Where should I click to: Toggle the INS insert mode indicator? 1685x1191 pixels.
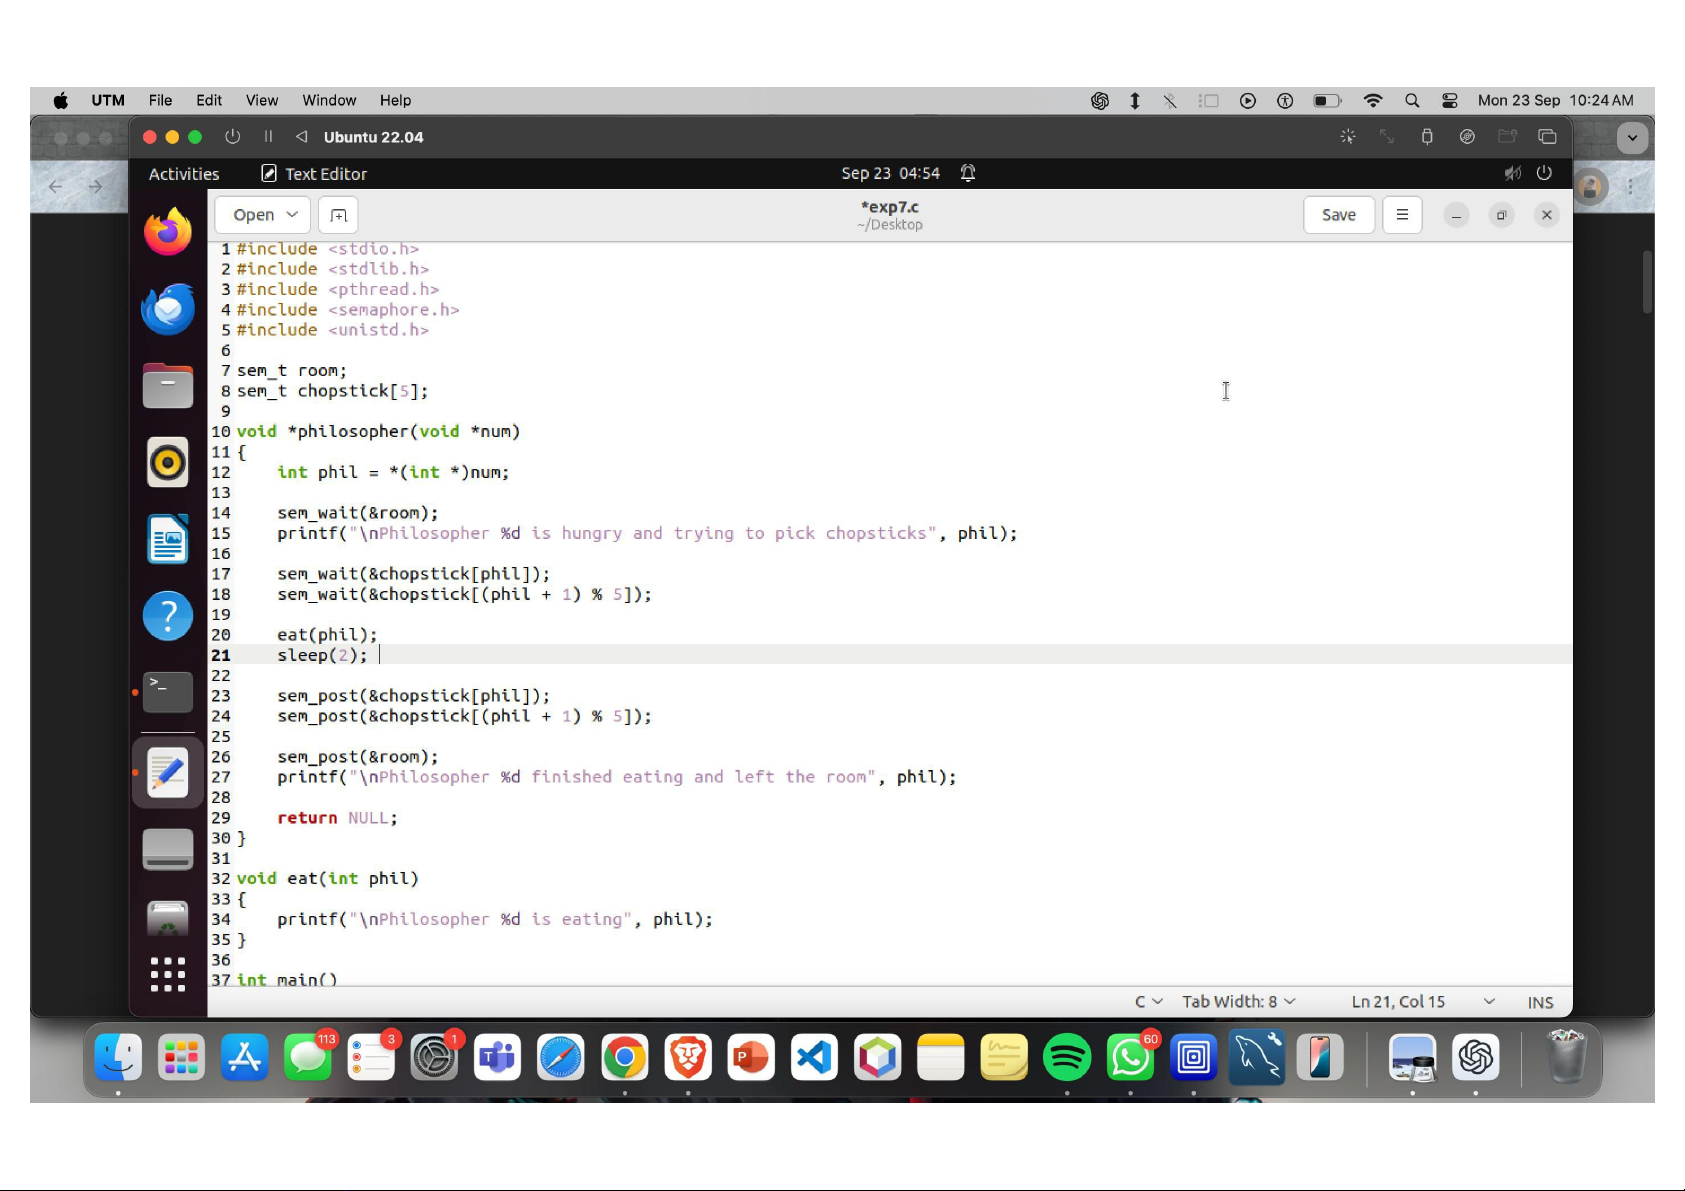[1540, 1002]
